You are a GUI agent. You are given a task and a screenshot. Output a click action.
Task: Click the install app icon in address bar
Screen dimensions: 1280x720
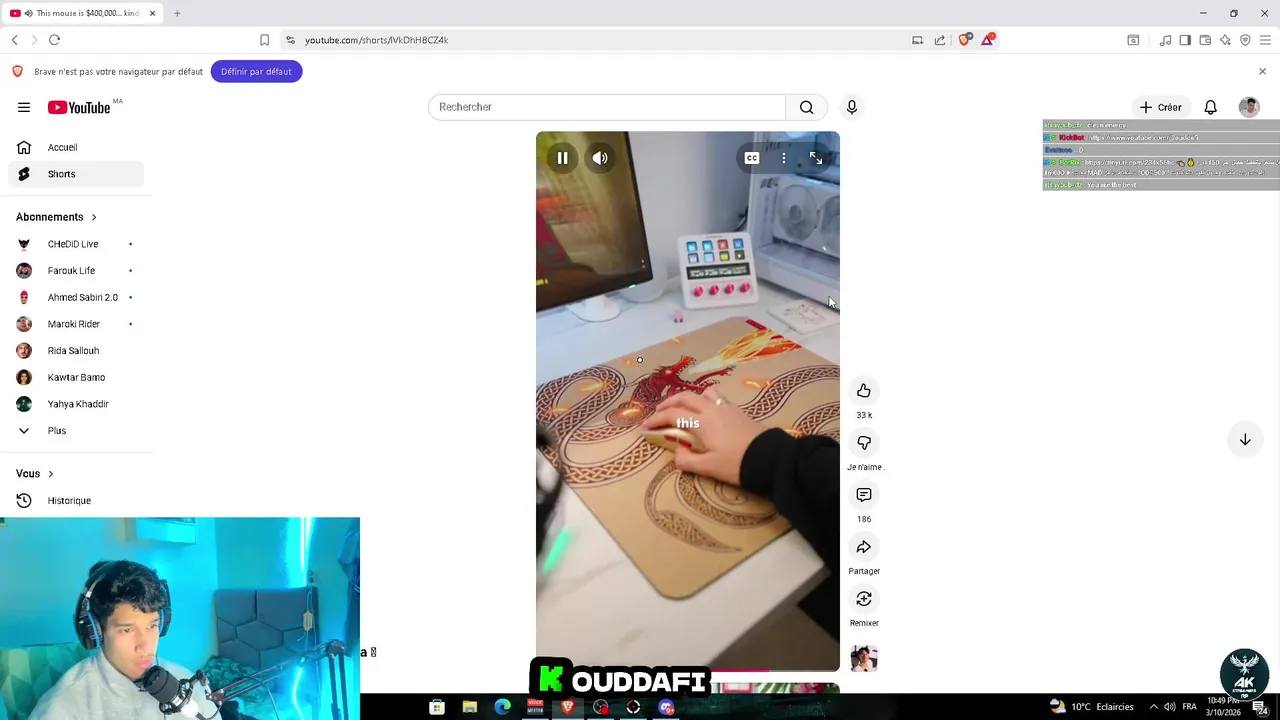point(917,40)
